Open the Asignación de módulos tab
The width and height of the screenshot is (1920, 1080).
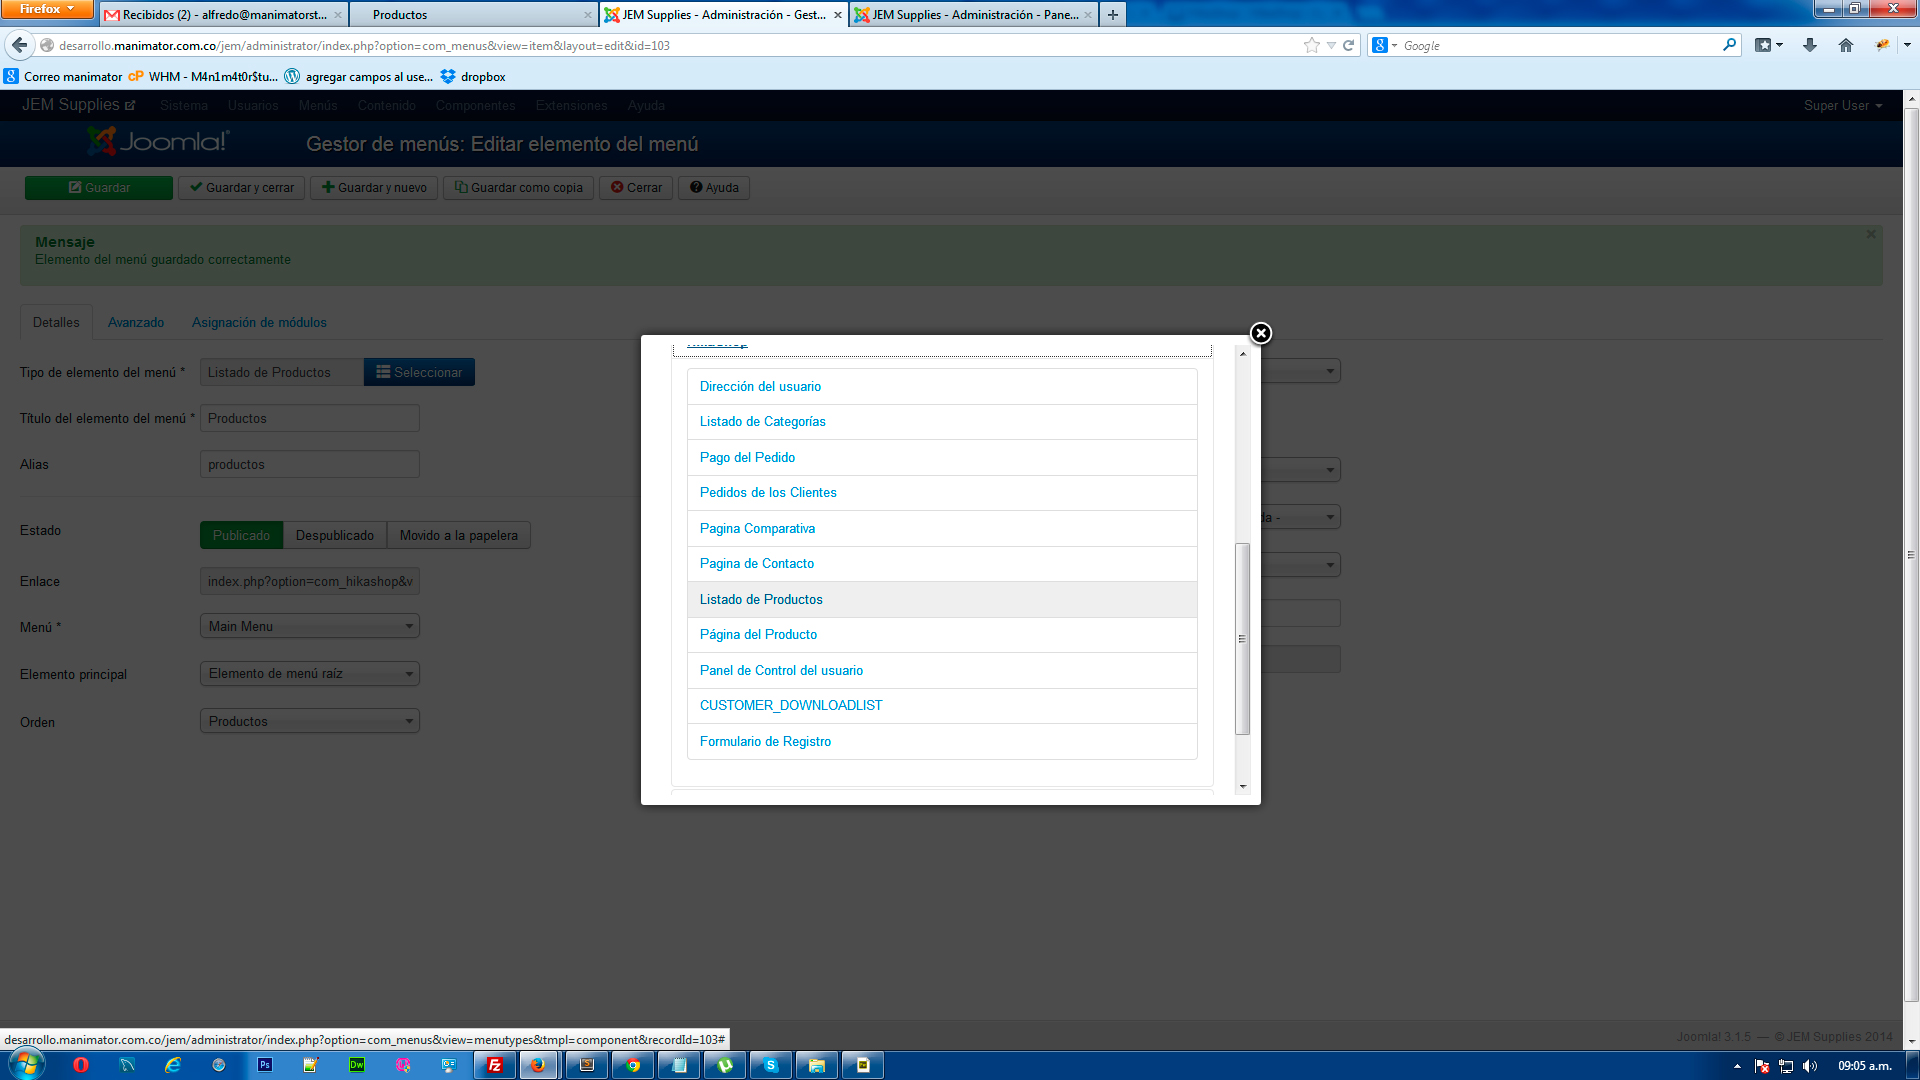click(x=259, y=322)
